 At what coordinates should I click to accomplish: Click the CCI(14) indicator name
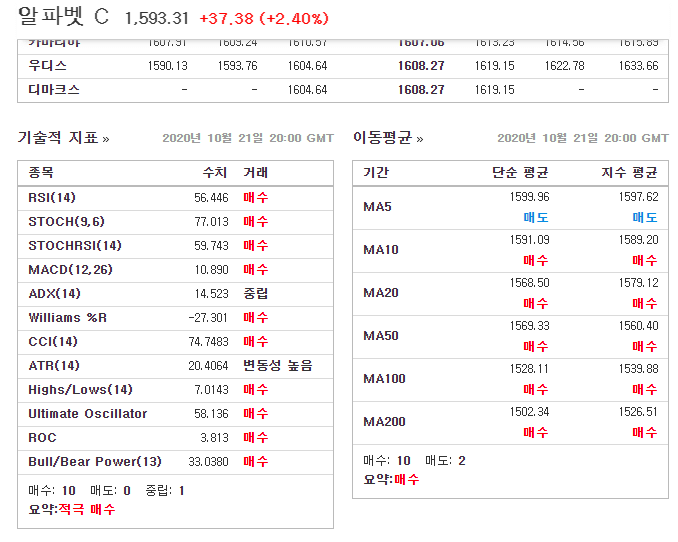coord(53,342)
